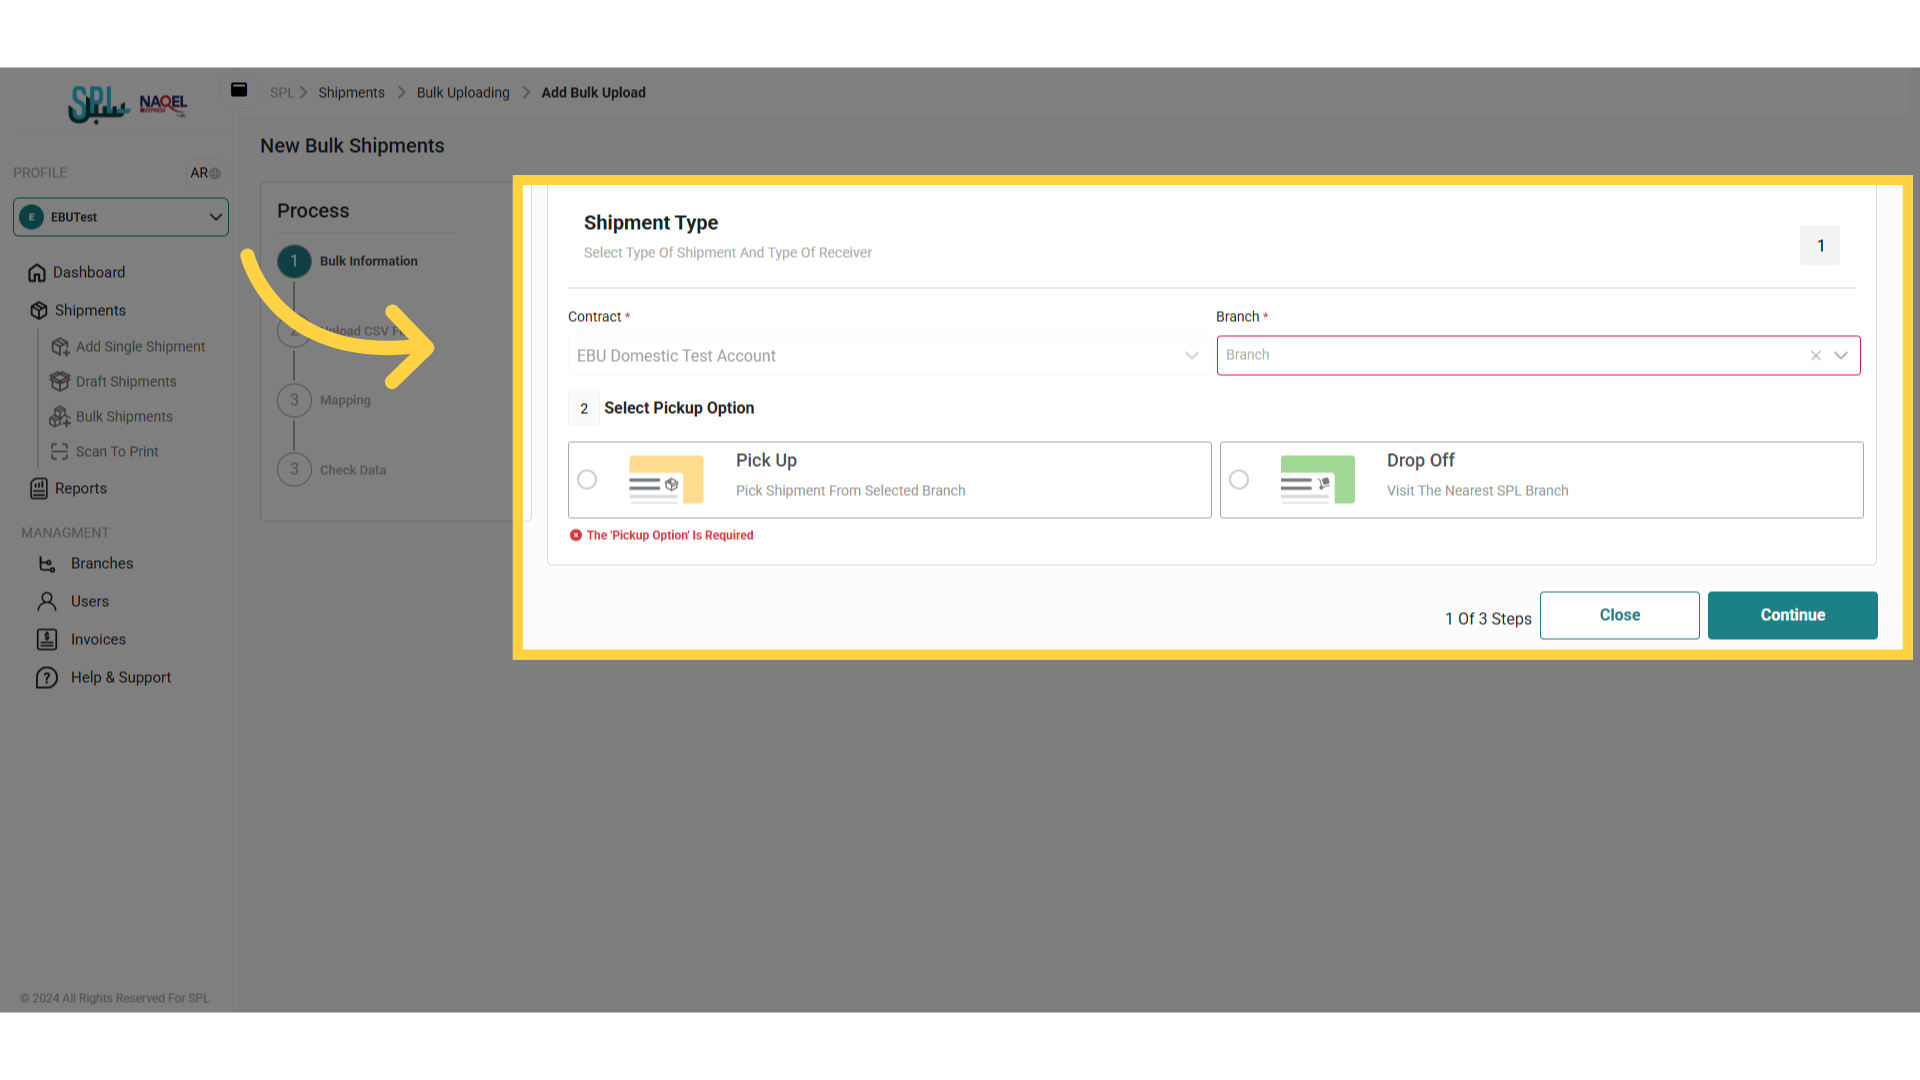Open the Users menu item
Screen dimensions: 1920x1080
click(x=90, y=602)
